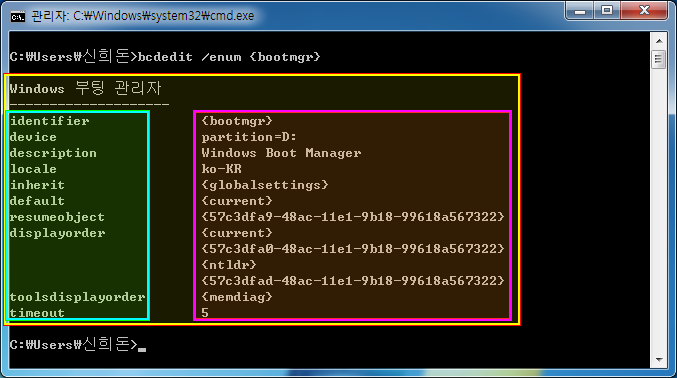Click the GUID starting 57c3dfa0
The image size is (677, 378).
click(x=353, y=249)
